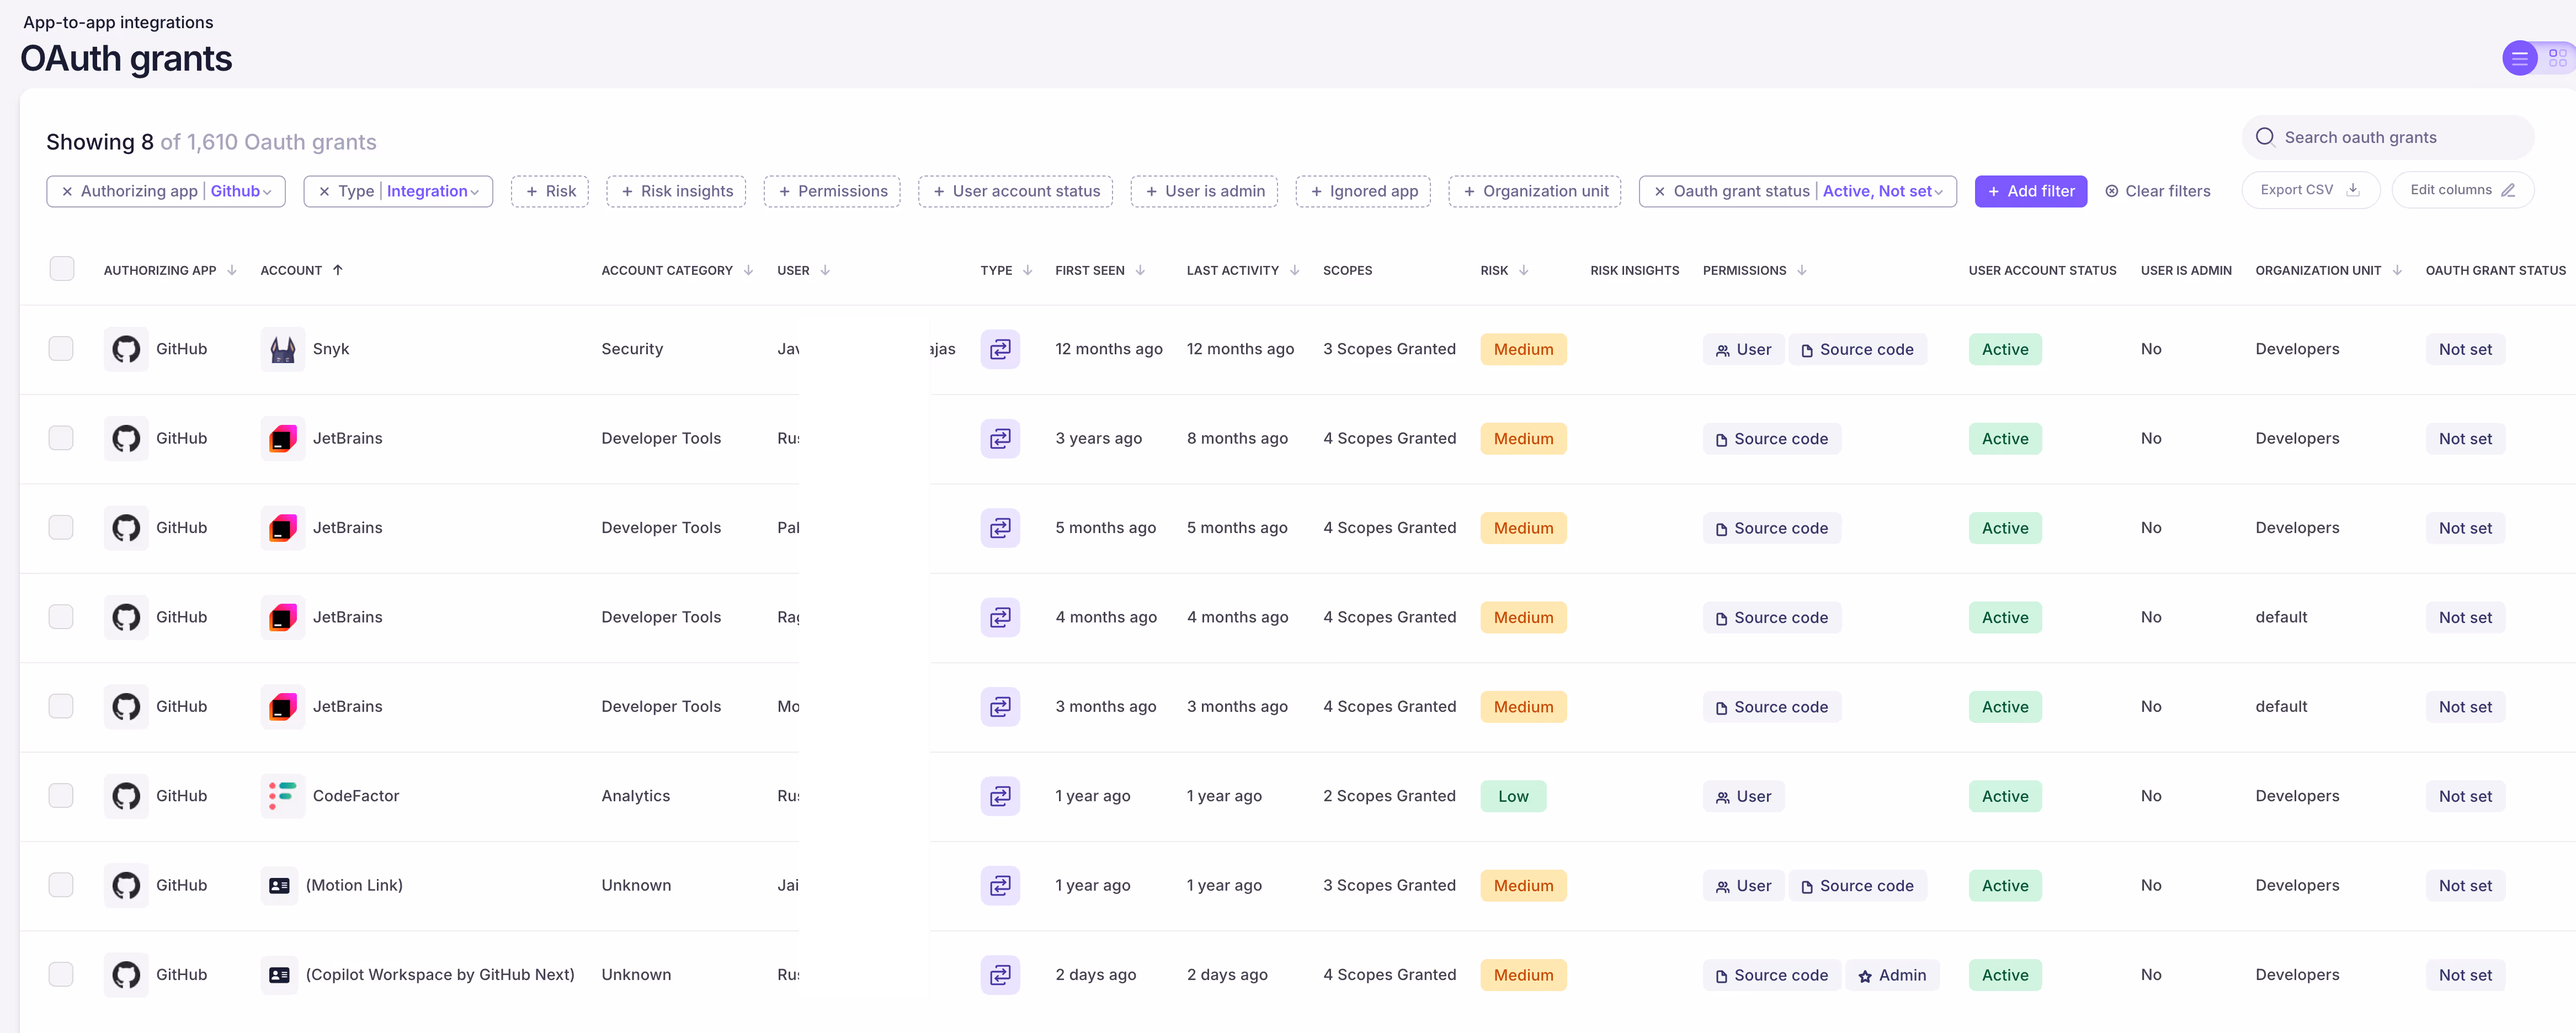The width and height of the screenshot is (2576, 1033).
Task: Click integration type icon in 3 years ago row
Action: tap(1000, 438)
